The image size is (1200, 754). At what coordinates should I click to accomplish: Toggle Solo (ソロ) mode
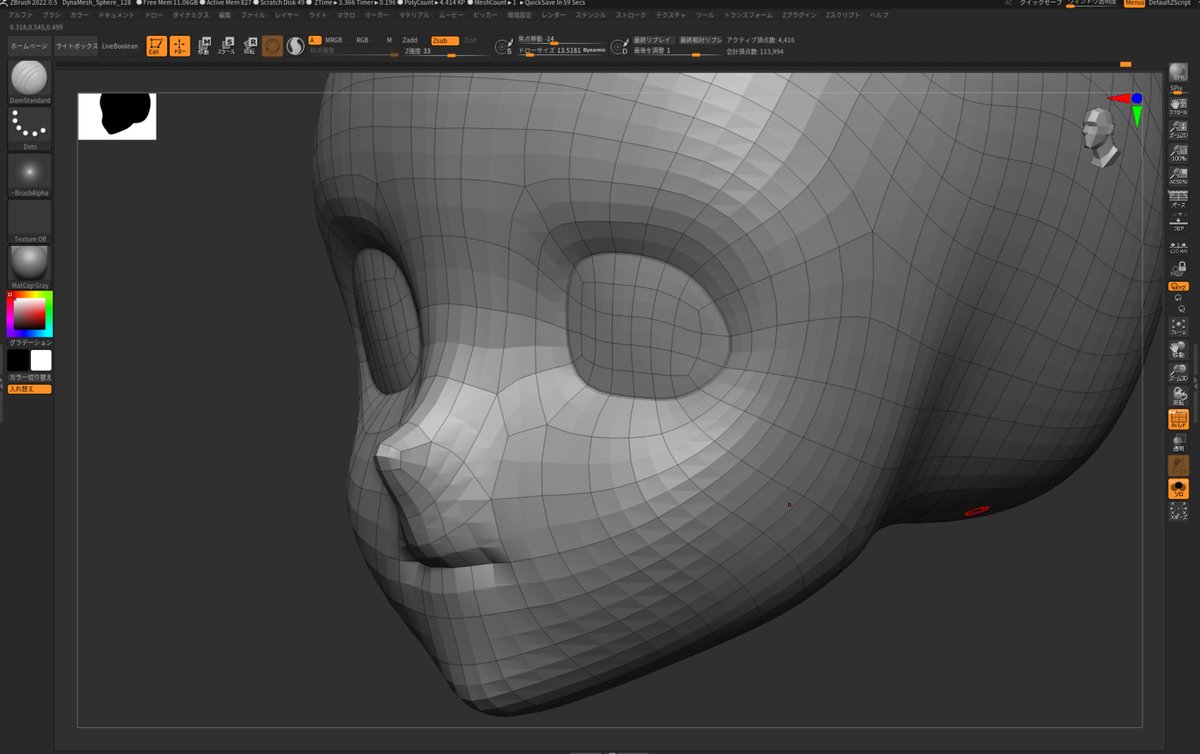(x=1178, y=489)
